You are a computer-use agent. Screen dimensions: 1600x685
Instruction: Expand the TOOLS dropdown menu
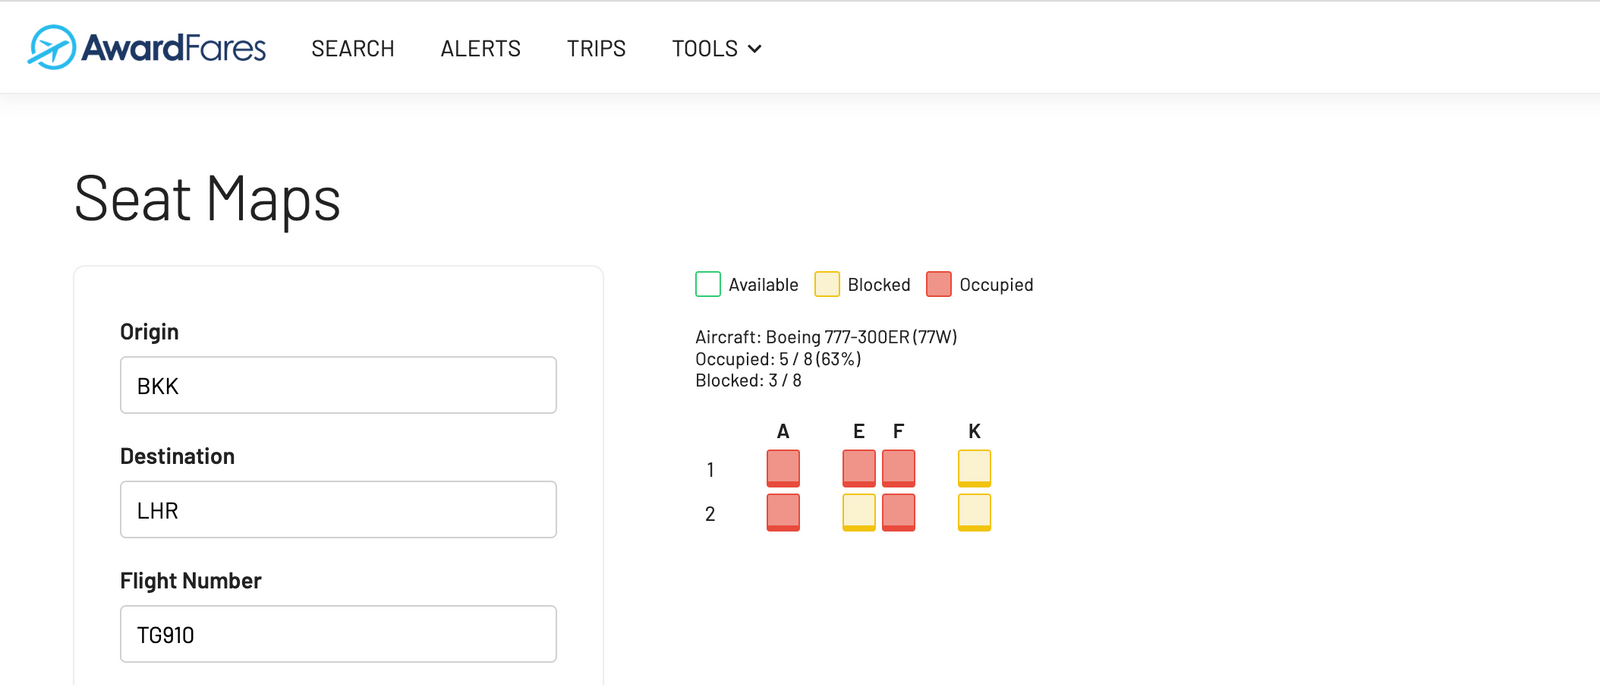coord(716,48)
